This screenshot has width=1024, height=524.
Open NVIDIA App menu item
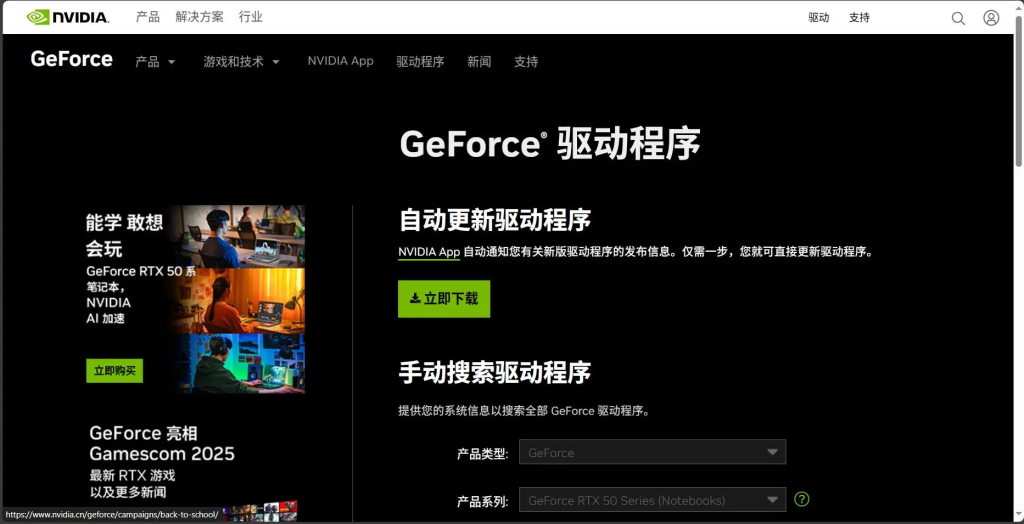coord(340,61)
